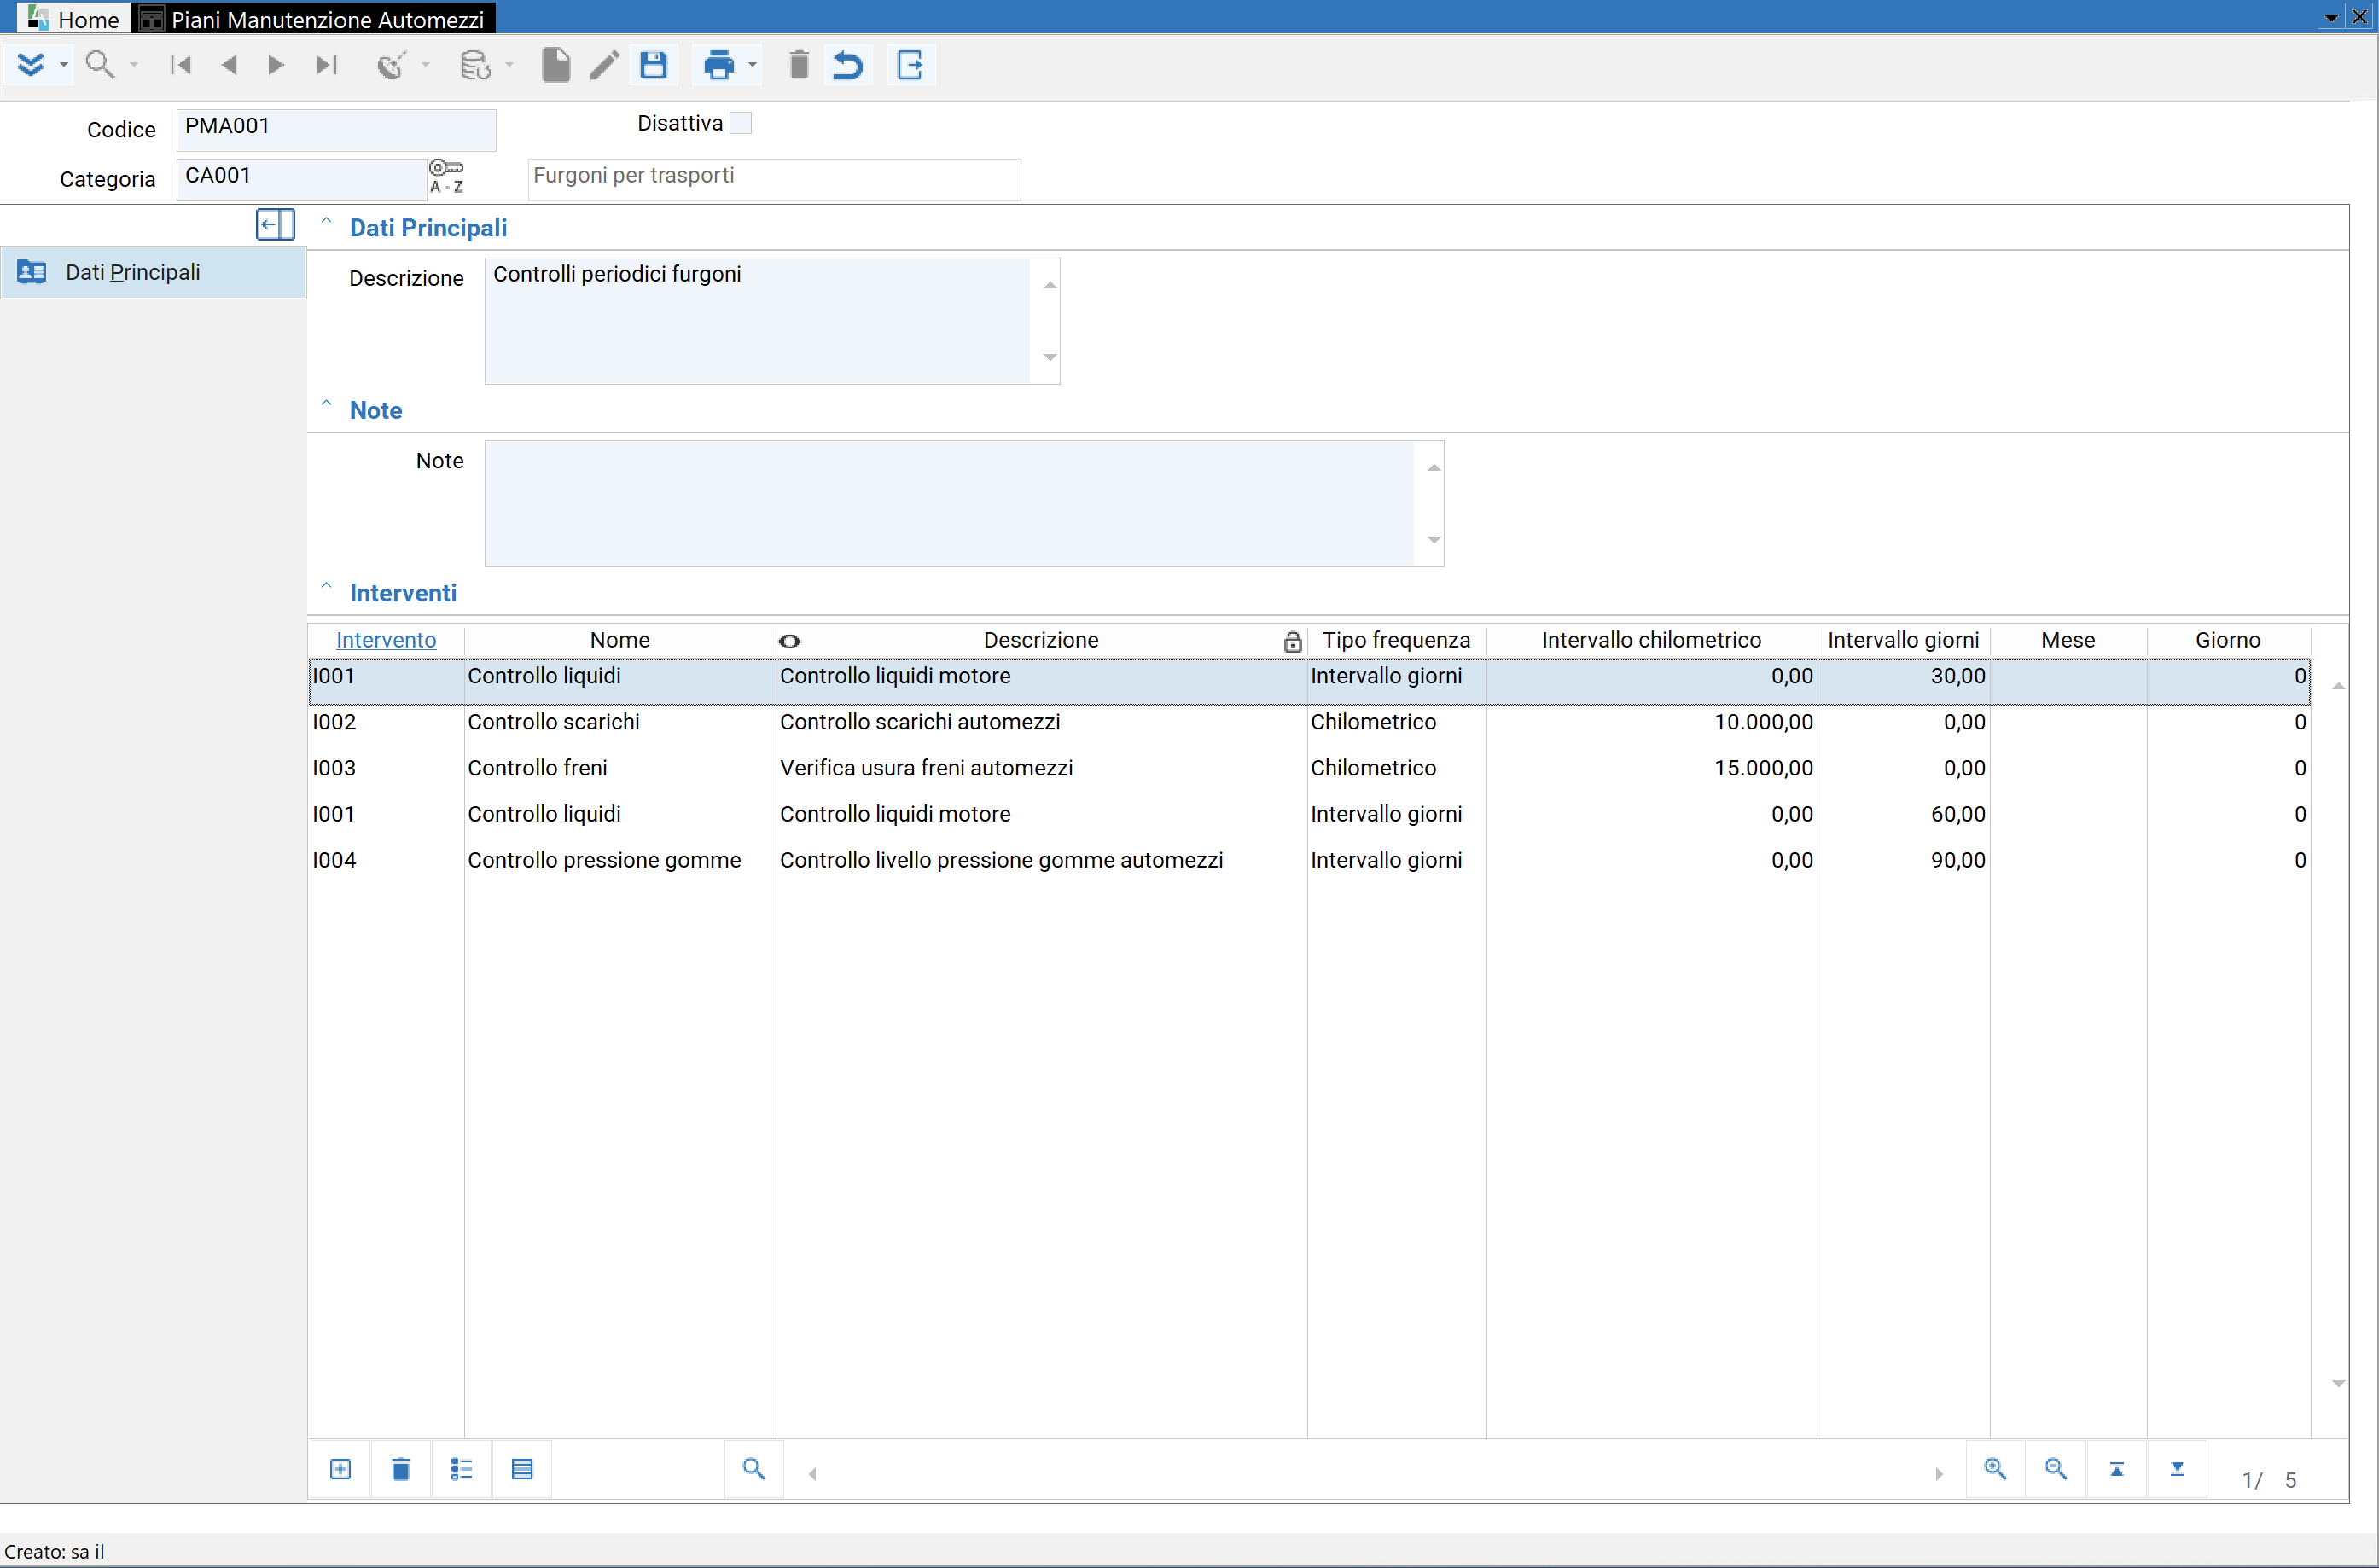Screen dimensions: 2379x1568
Task: Open the dropdown beside the database icon
Action: pyautogui.click(x=510, y=66)
